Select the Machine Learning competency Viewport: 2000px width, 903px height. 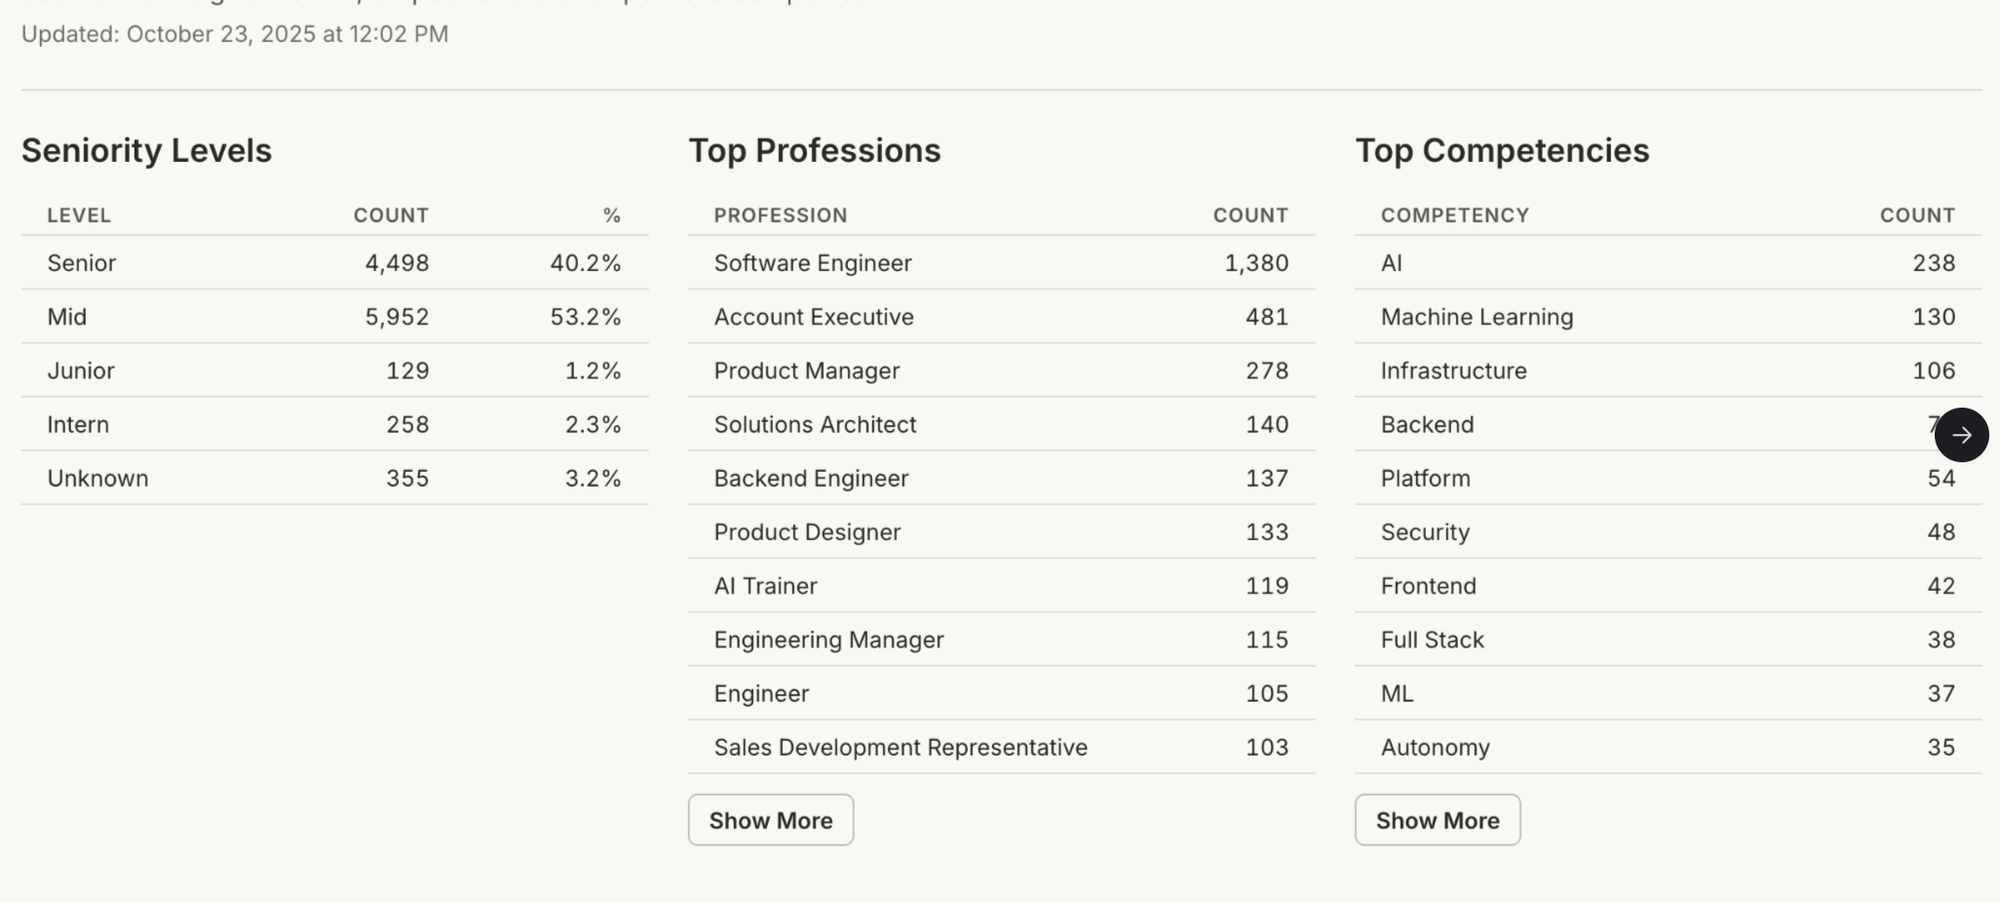point(1668,317)
